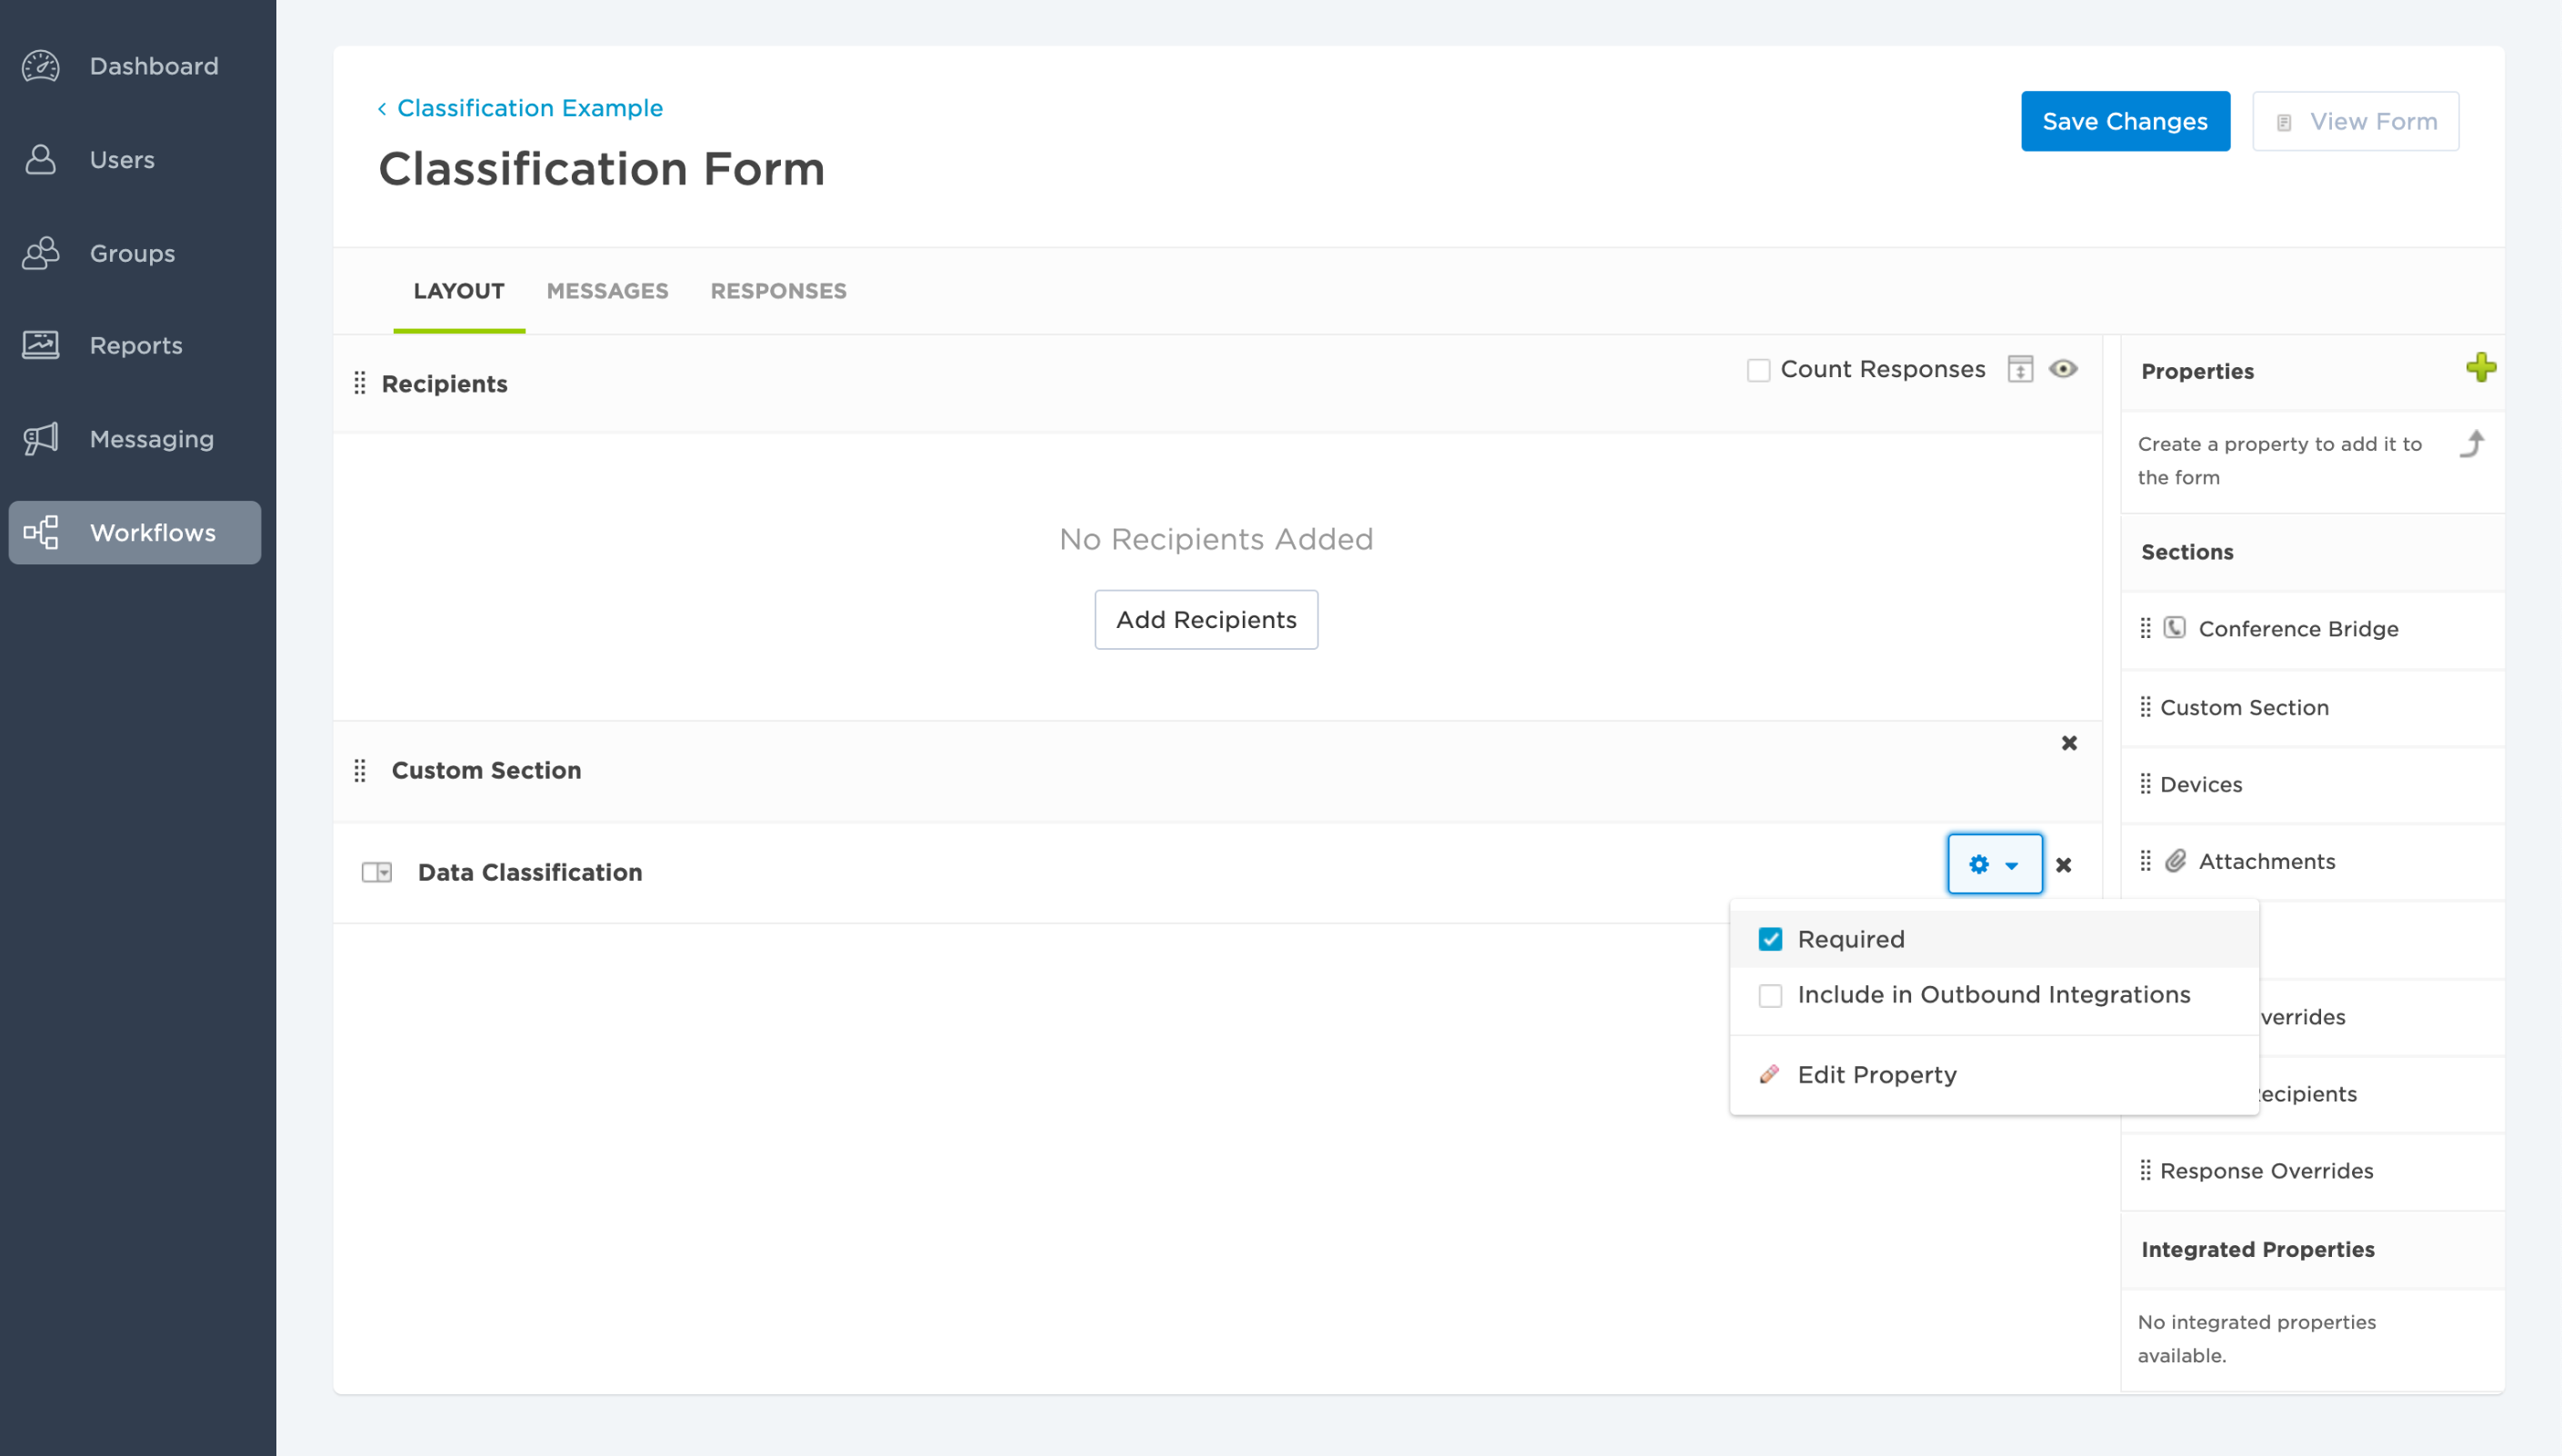Click the green plus to create property

coord(2481,368)
